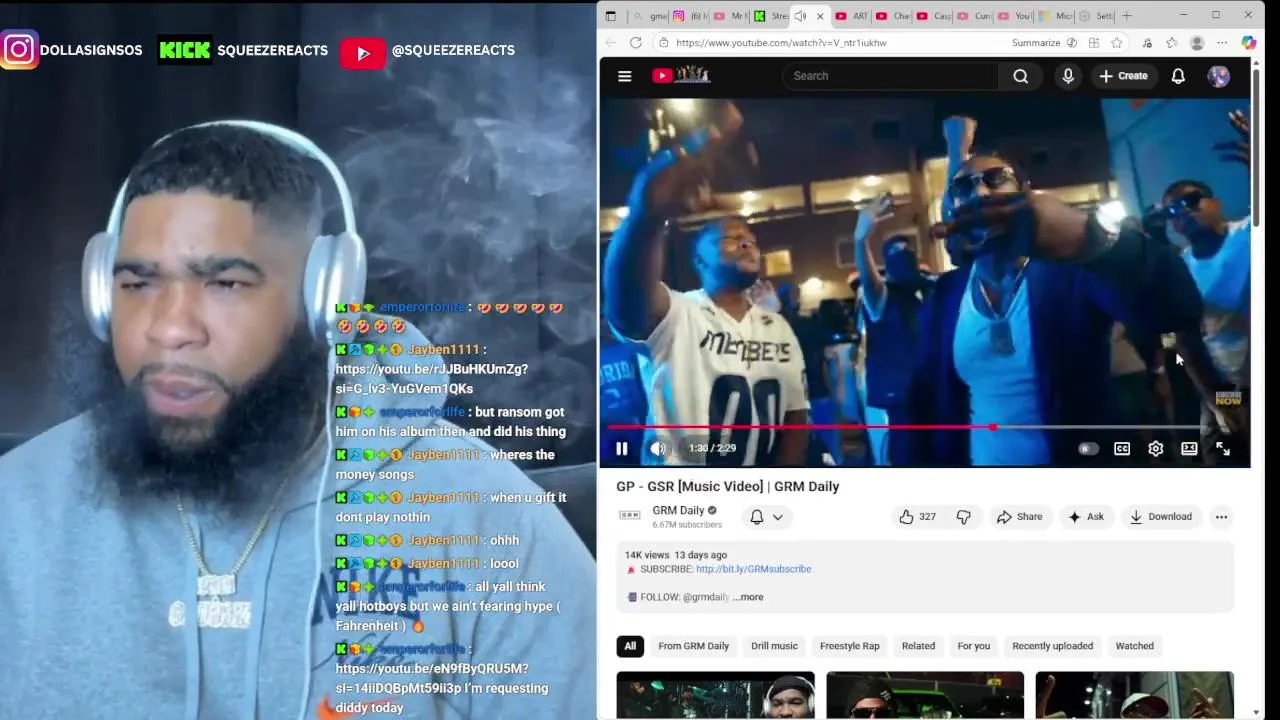Pause the playing music video
The width and height of the screenshot is (1280, 720).
(621, 449)
